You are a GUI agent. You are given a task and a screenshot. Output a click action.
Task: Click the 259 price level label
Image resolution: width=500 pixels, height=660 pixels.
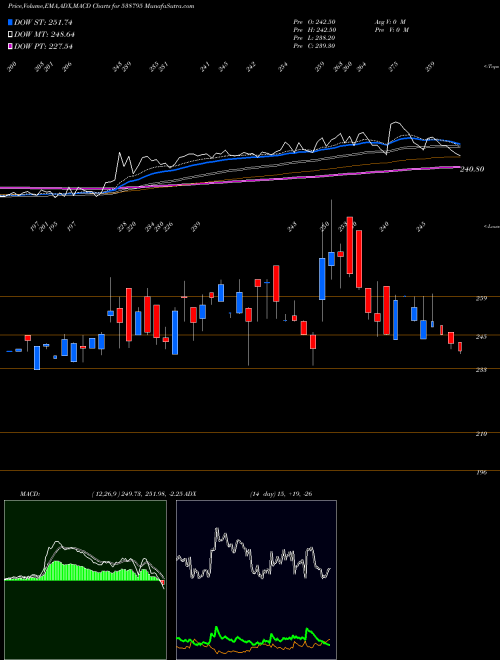481,298
